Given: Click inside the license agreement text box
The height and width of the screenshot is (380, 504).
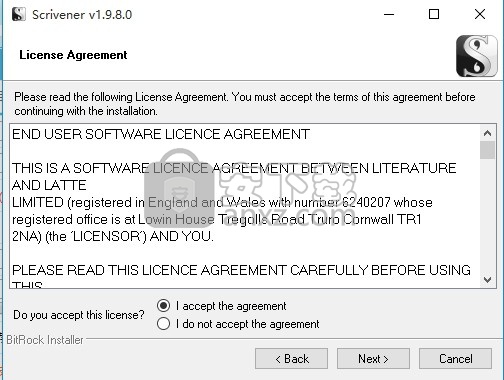Looking at the screenshot, I should click(x=245, y=206).
